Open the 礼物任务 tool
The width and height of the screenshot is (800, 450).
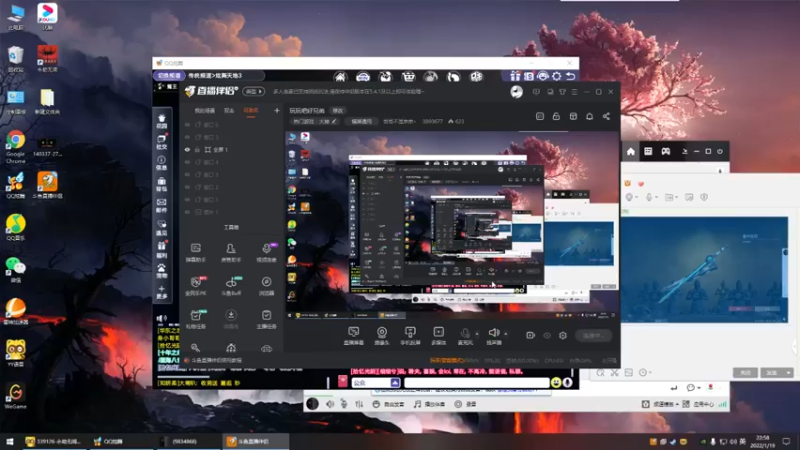[x=195, y=319]
